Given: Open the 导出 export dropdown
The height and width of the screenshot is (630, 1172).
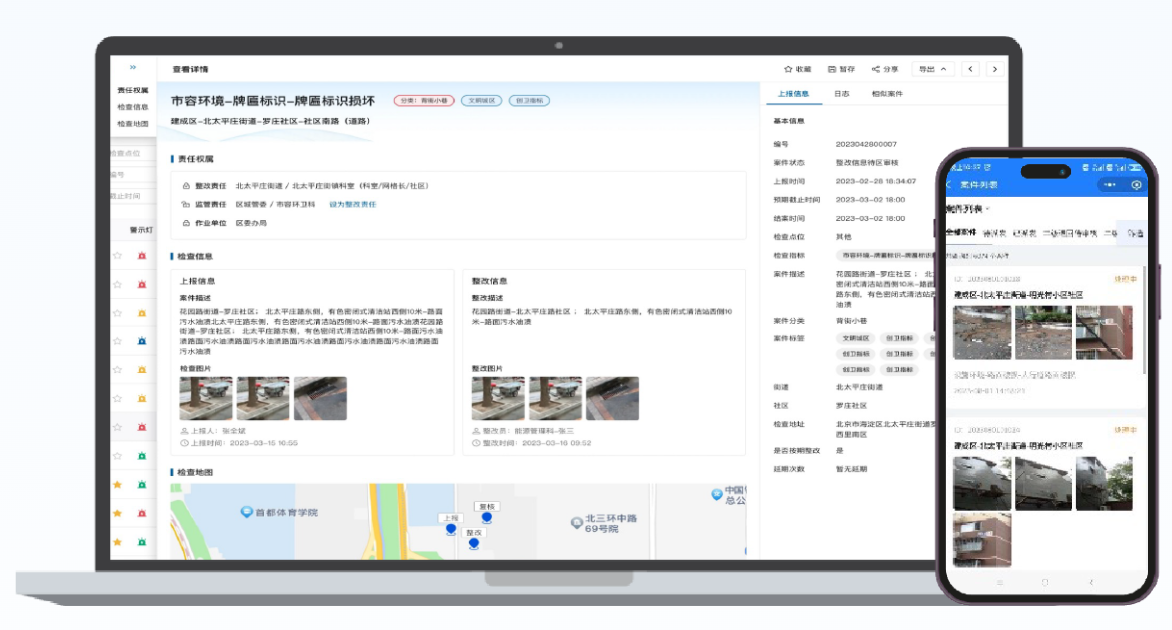Looking at the screenshot, I should pos(932,69).
